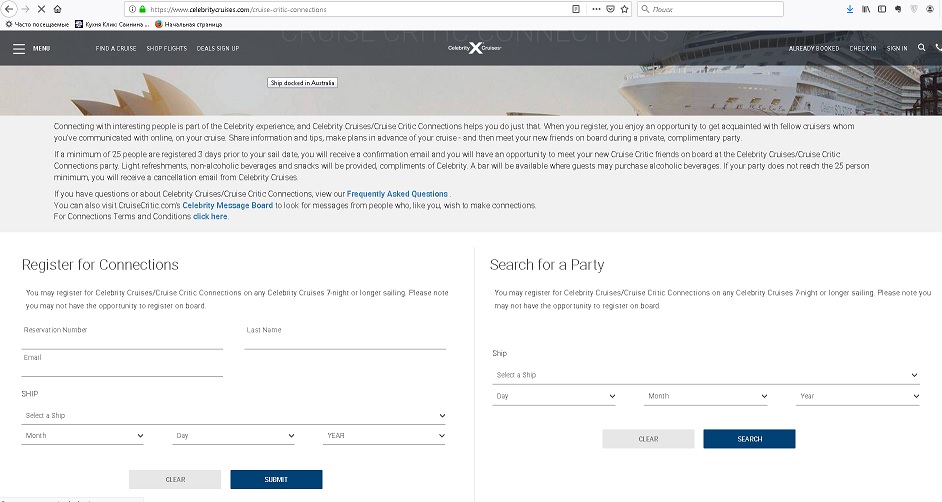Open ALREADY BOOKED menu item
942x502 pixels.
(x=814, y=49)
